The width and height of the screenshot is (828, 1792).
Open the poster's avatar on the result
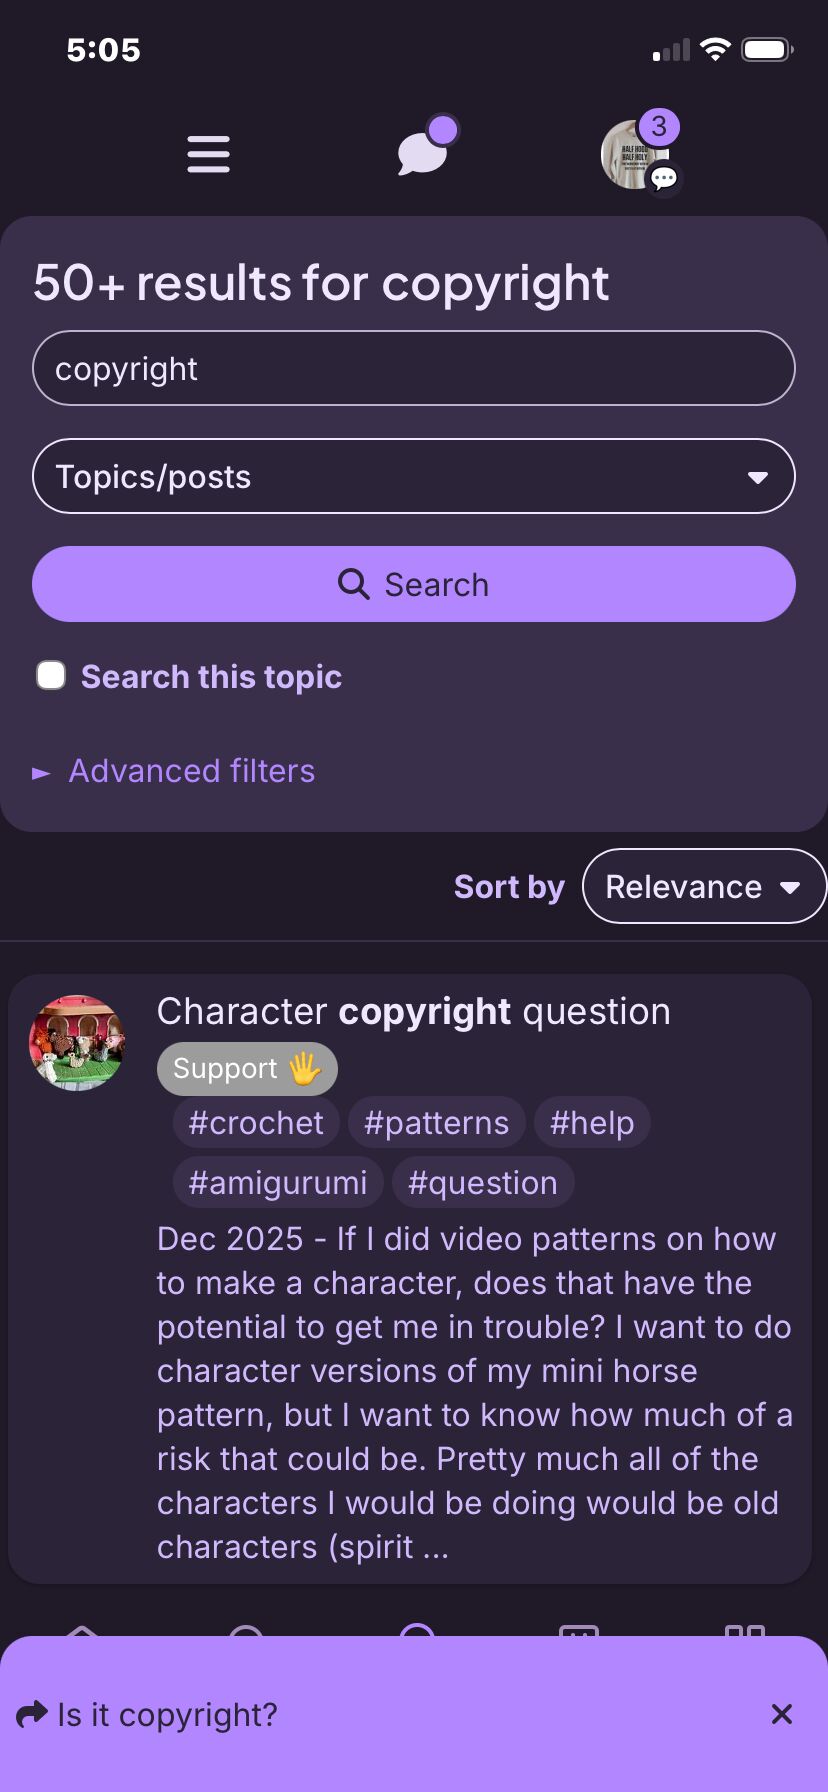tap(77, 1042)
